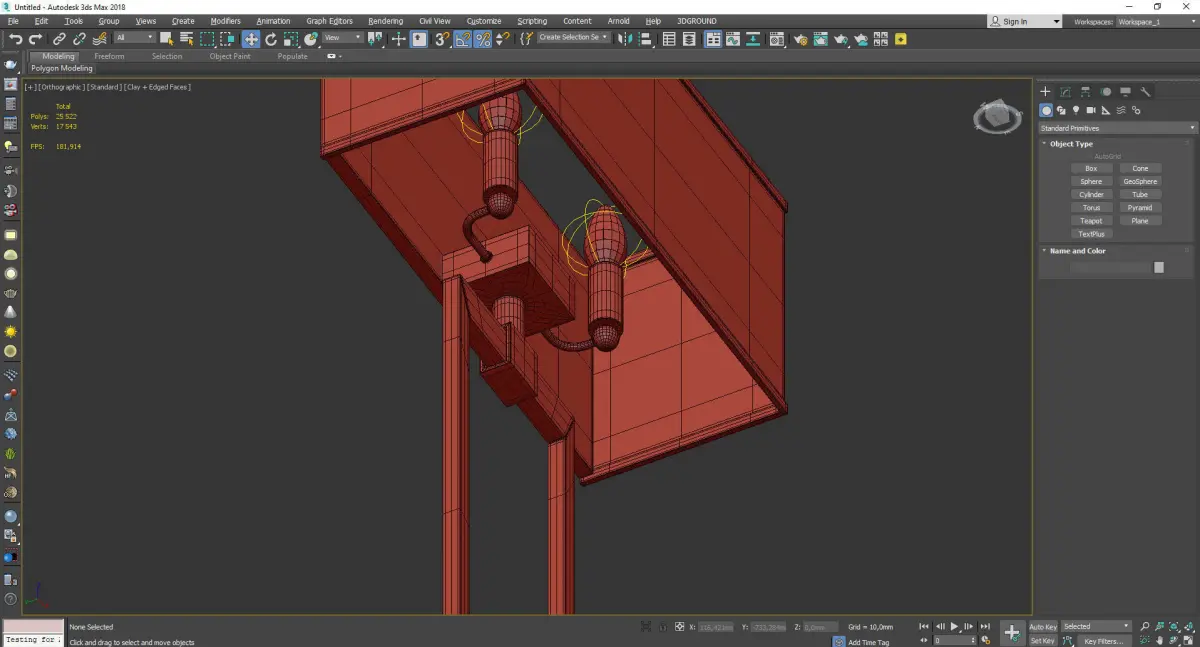Open the reference coordinate 'View' dropdown
Image resolution: width=1200 pixels, height=647 pixels.
342,38
